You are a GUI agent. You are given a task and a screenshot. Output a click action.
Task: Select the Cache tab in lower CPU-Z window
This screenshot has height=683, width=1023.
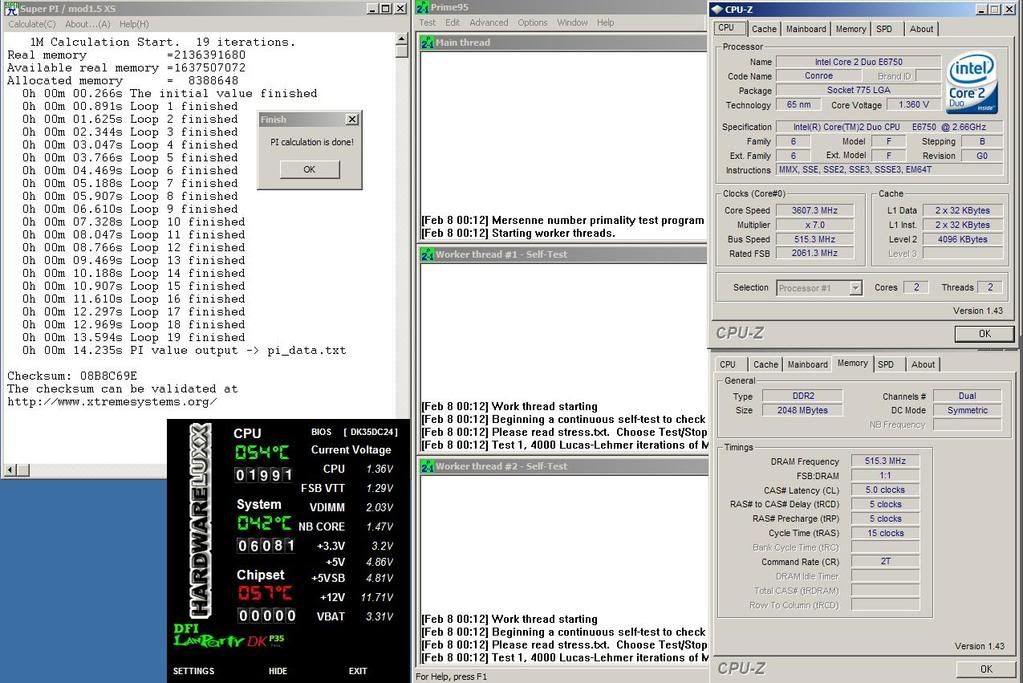click(765, 365)
